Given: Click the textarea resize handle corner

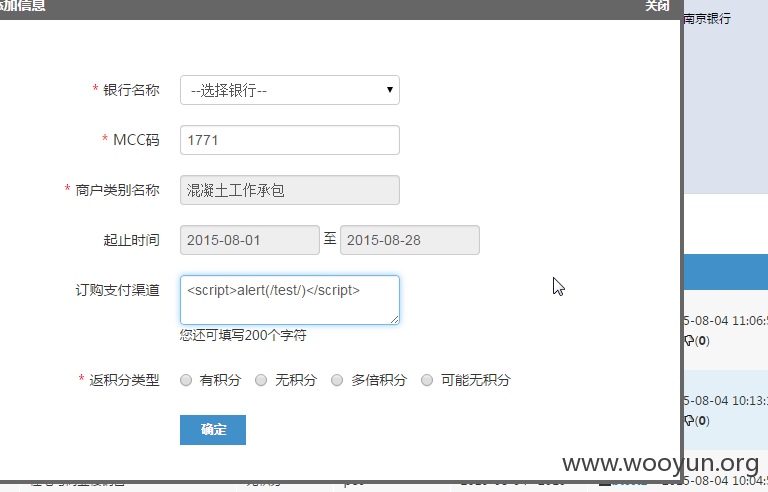Looking at the screenshot, I should click(x=395, y=320).
